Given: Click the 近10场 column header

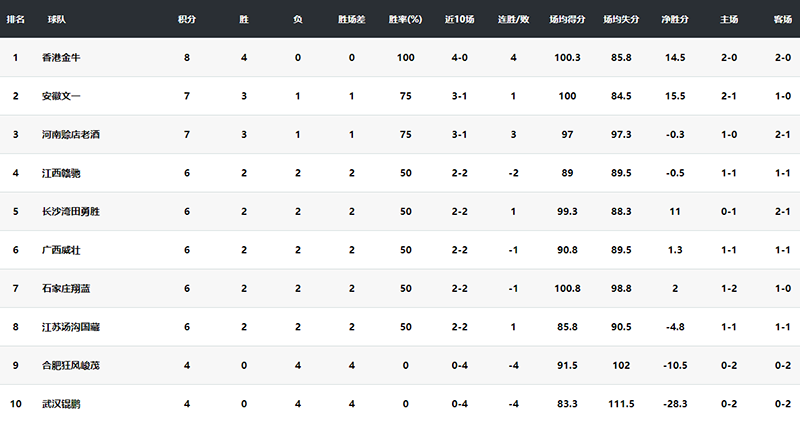Looking at the screenshot, I should pos(459,19).
